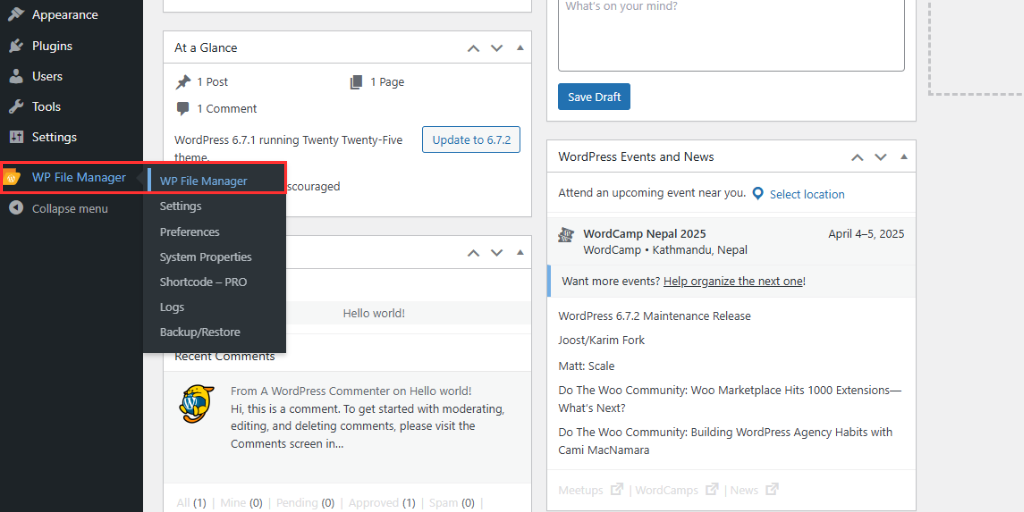Click external link icon beside WordCamps
This screenshot has width=1024, height=512.
[712, 489]
